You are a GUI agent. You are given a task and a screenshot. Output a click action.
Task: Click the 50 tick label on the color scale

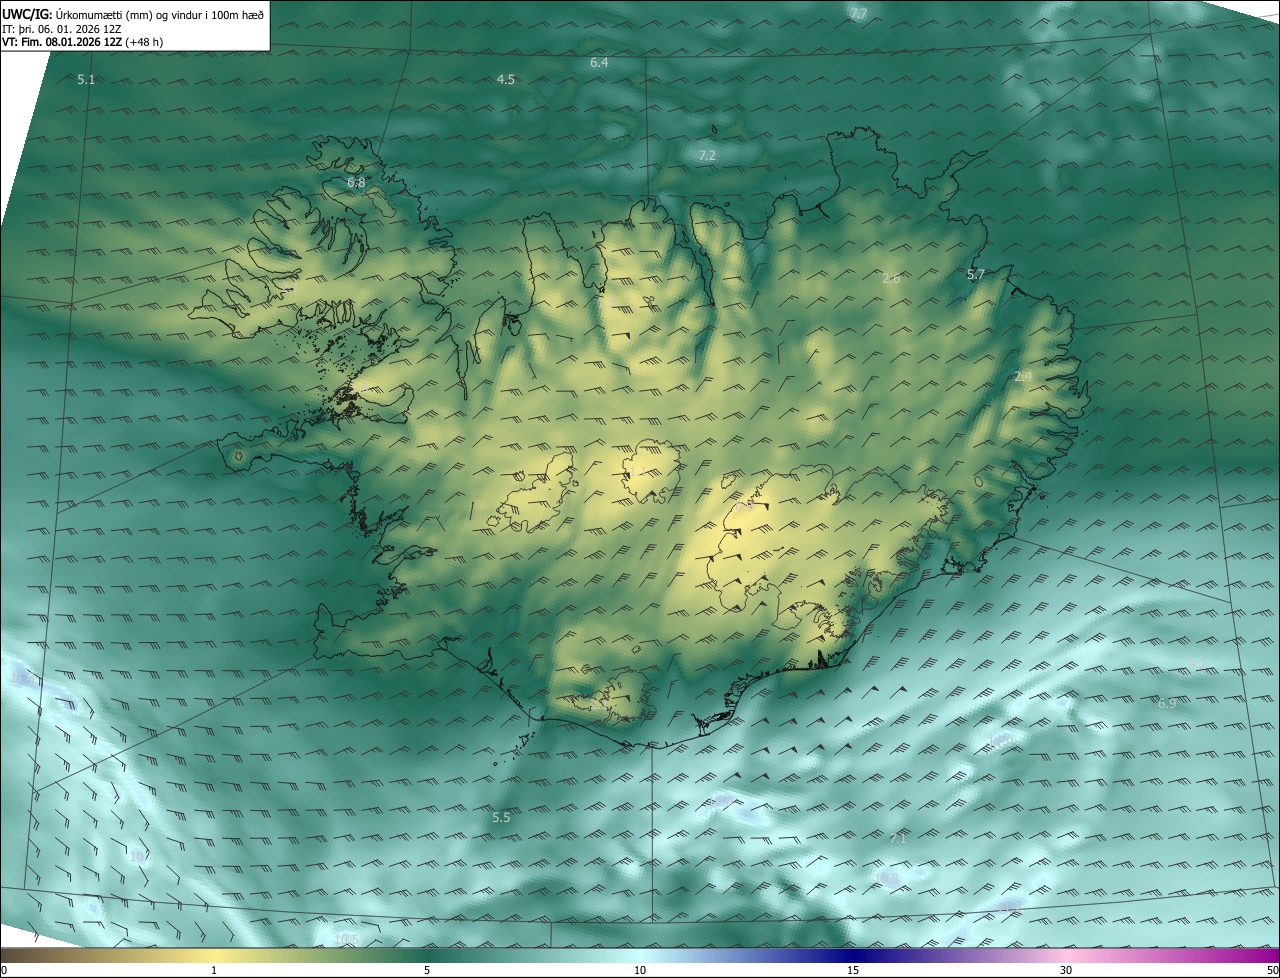click(1272, 970)
